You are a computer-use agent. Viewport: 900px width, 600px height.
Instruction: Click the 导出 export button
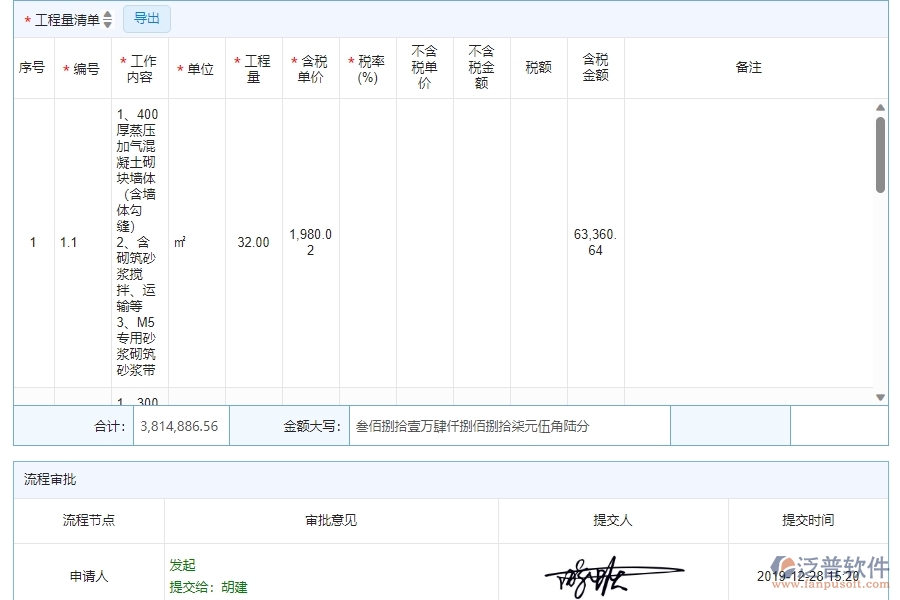pos(145,18)
